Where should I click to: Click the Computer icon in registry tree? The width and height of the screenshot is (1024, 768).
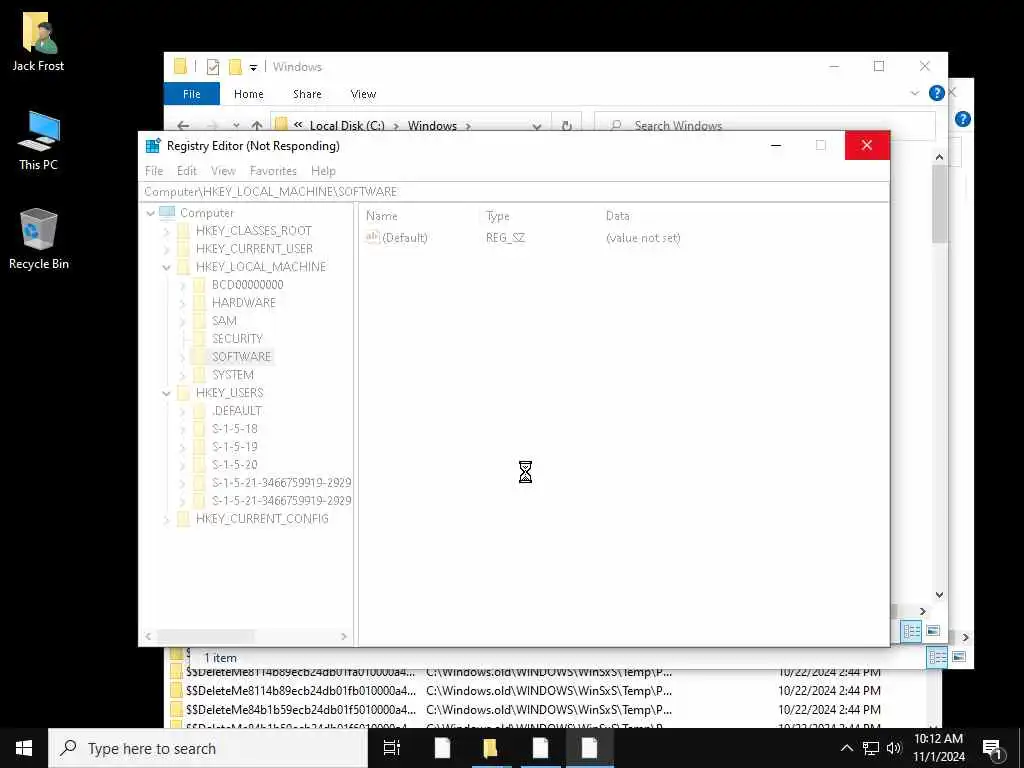click(167, 213)
